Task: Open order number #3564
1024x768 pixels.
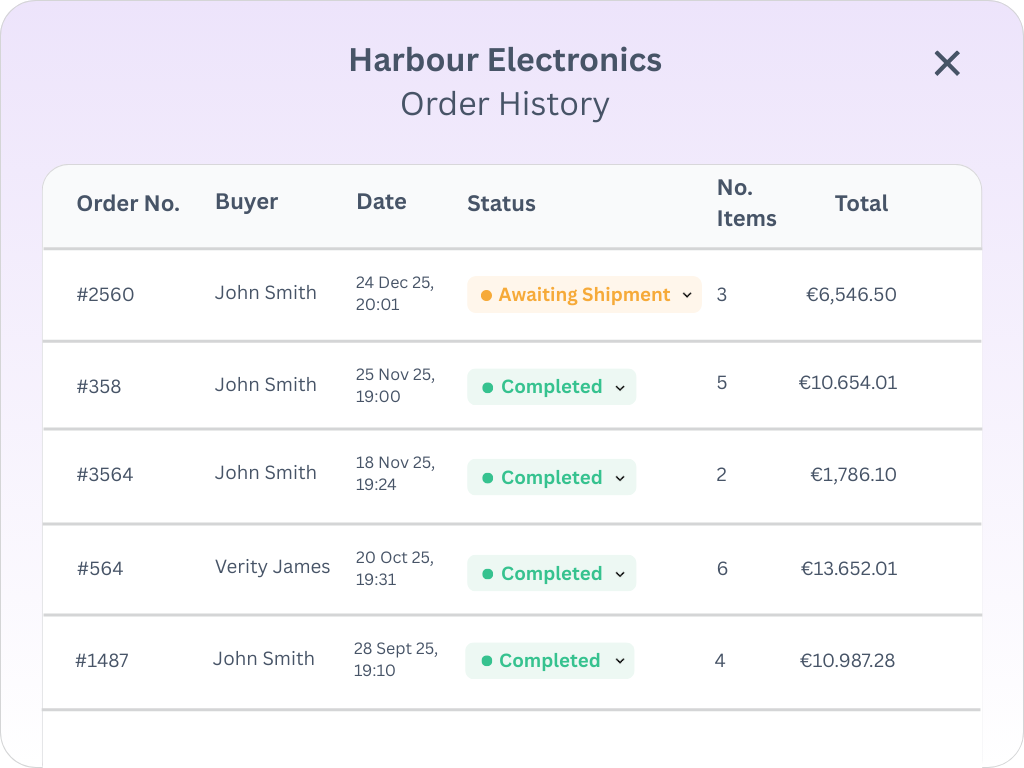Action: tap(105, 475)
